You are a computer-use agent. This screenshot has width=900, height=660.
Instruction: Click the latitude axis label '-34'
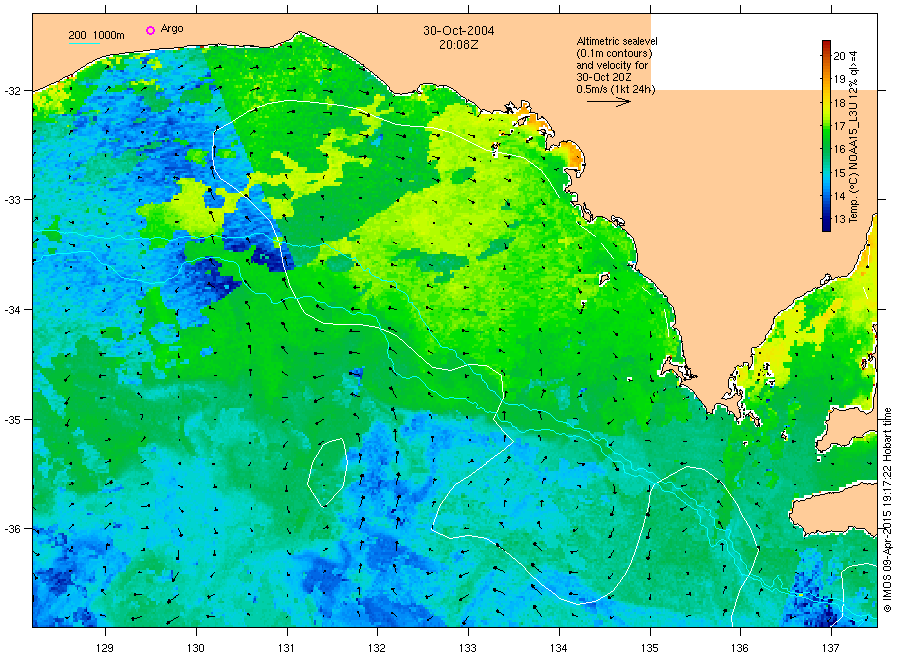pyautogui.click(x=12, y=310)
